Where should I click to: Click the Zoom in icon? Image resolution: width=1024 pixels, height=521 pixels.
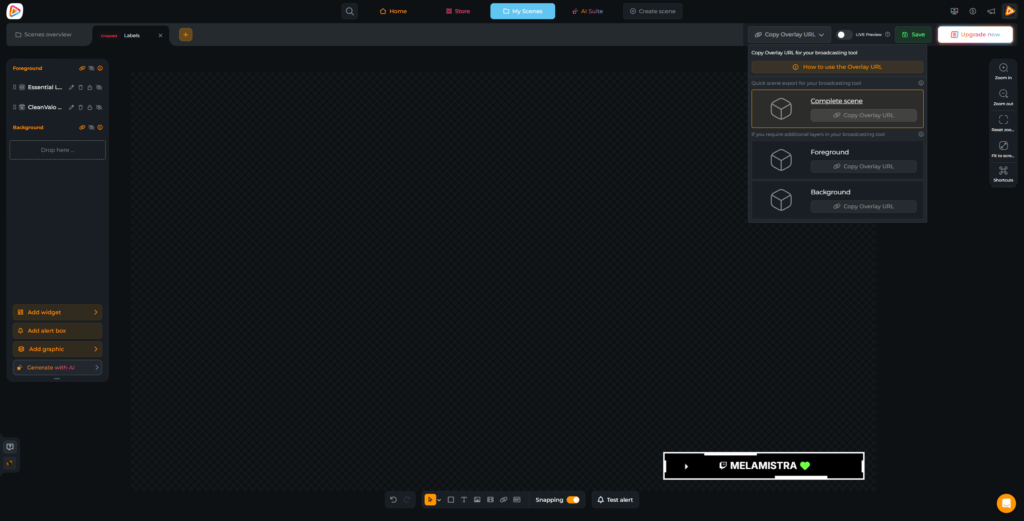click(1003, 68)
